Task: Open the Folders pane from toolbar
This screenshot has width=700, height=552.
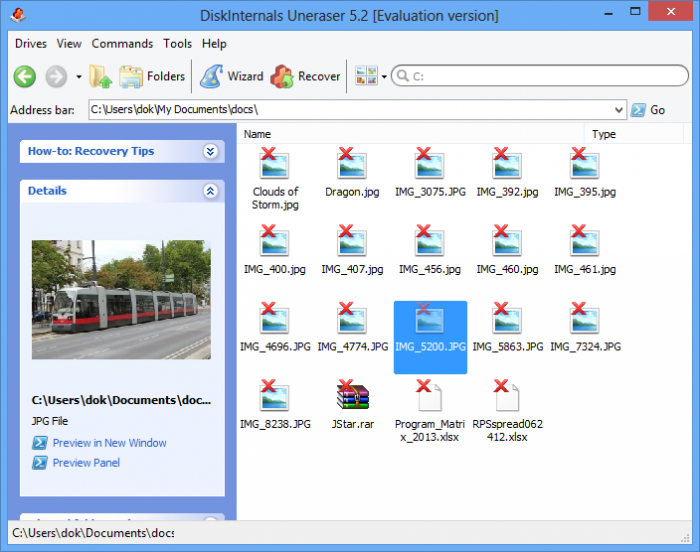Action: (x=152, y=76)
